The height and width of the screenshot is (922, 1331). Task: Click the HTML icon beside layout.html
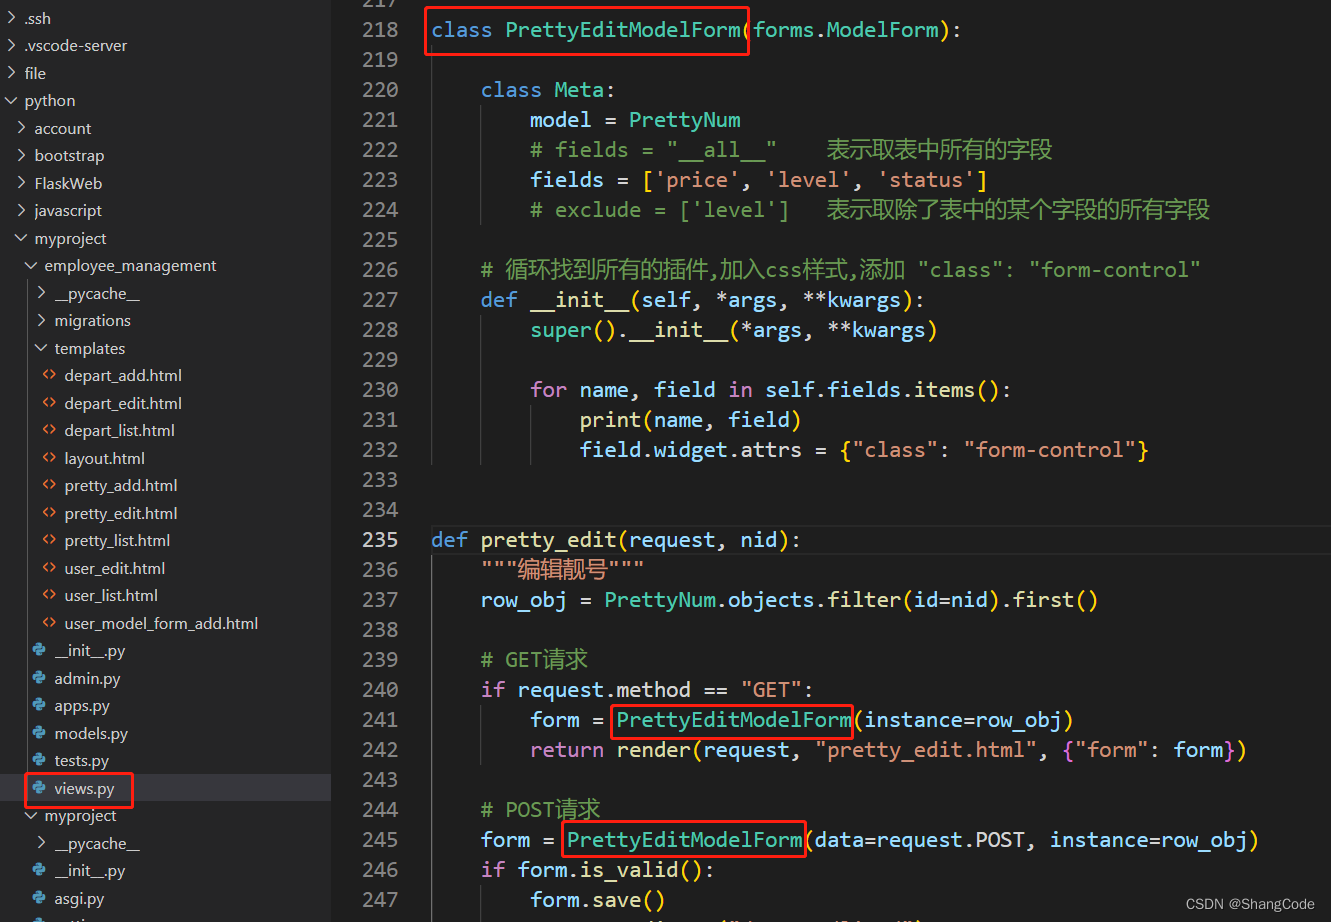[x=49, y=458]
